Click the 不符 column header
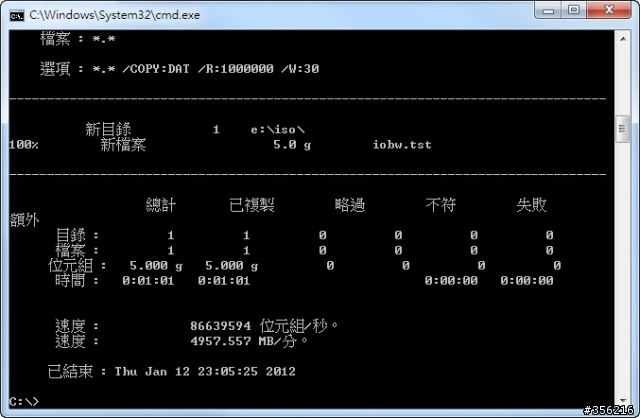 pyautogui.click(x=441, y=205)
